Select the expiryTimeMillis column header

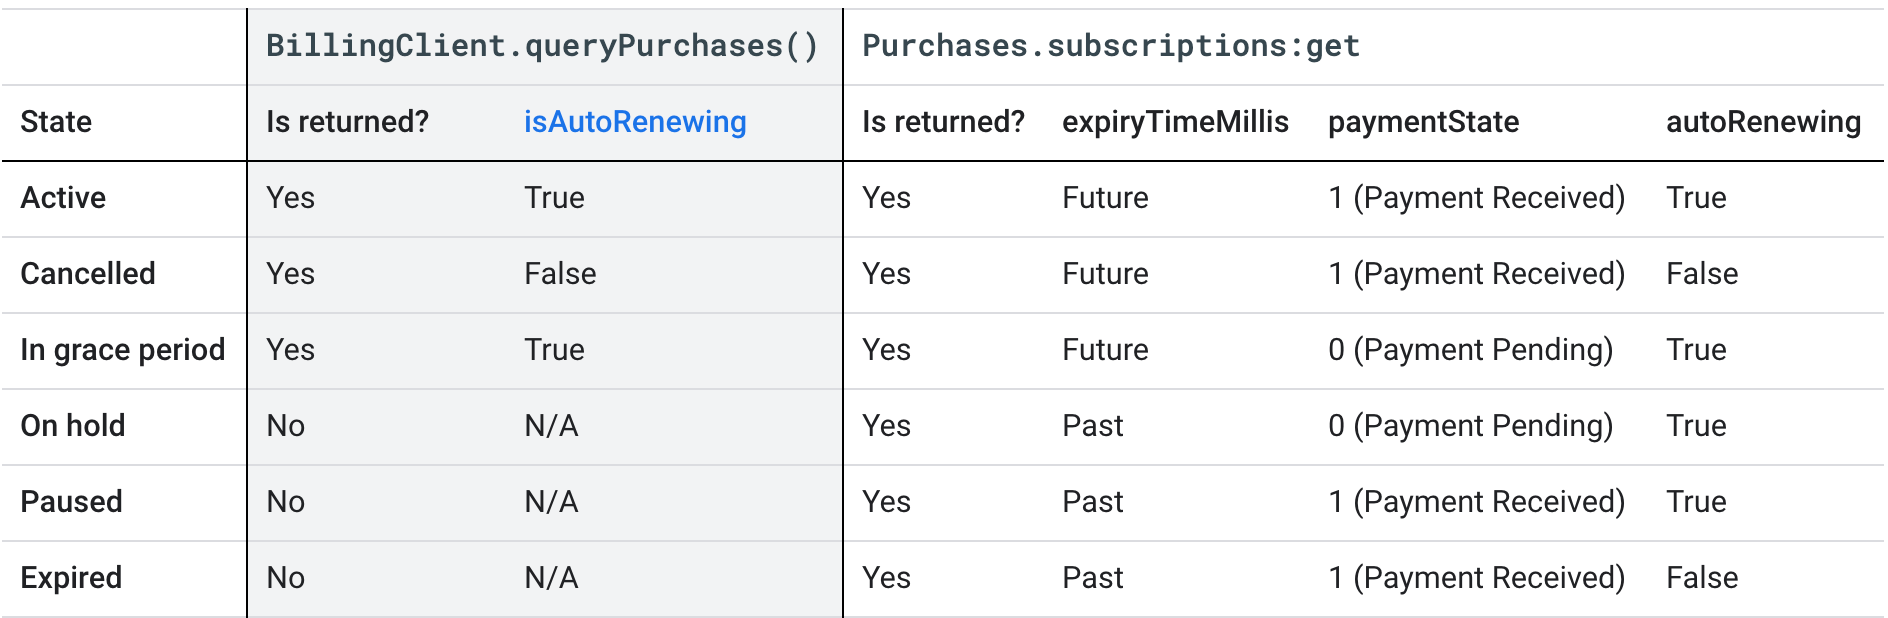(1175, 122)
